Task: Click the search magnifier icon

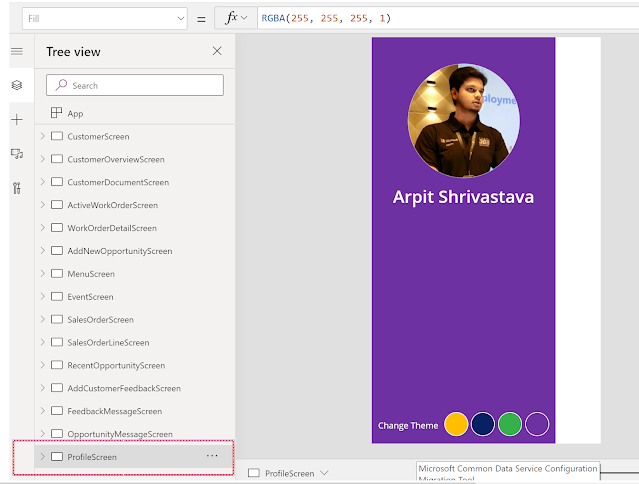Action: (x=61, y=85)
